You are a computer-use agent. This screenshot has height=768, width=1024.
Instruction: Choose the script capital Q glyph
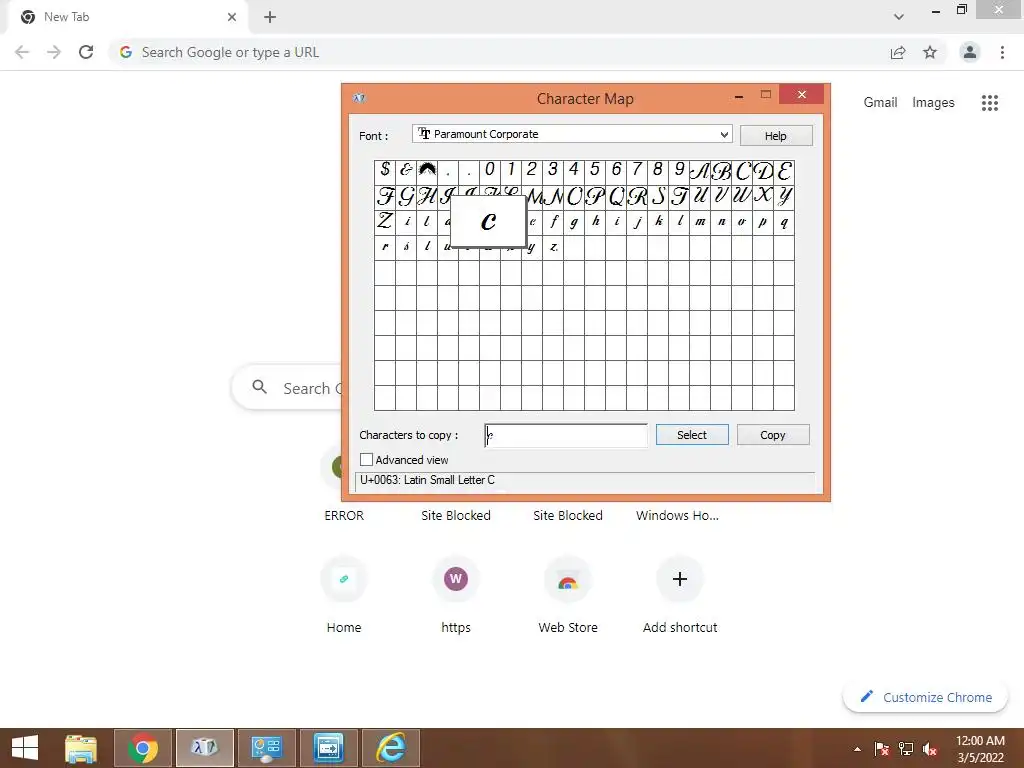pos(616,197)
